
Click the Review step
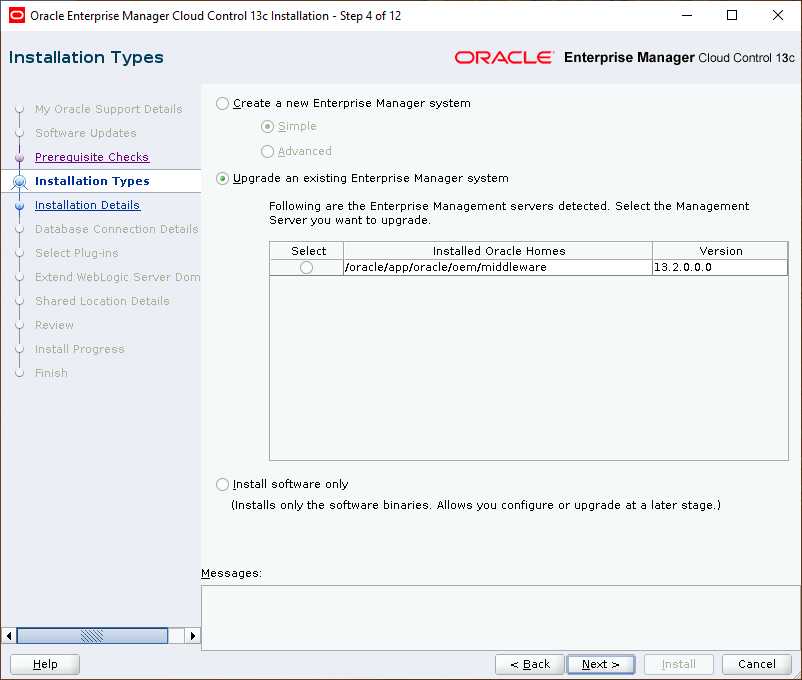click(x=54, y=325)
